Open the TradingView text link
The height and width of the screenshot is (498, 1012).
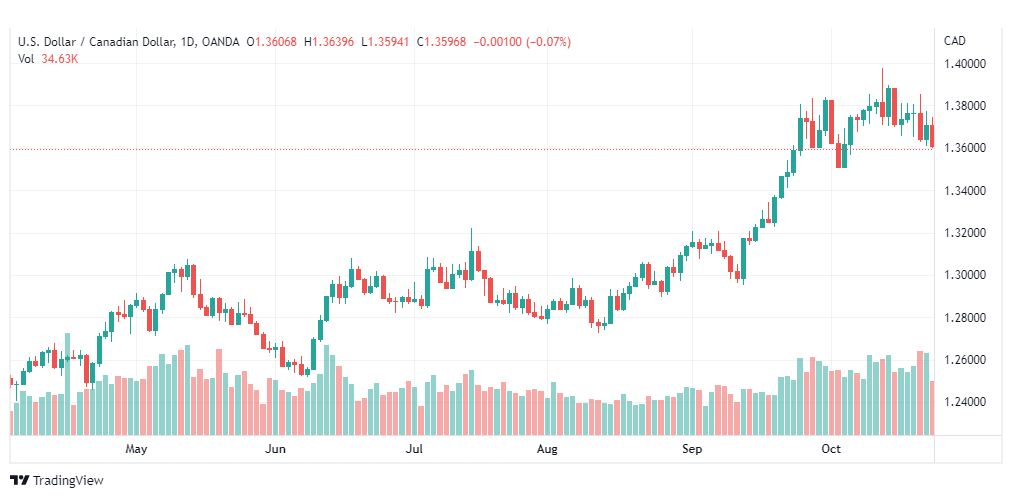68,481
